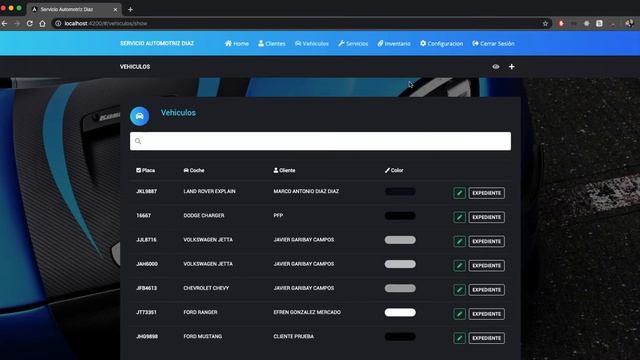Viewport: 640px width, 360px height.
Task: Click the light gray swatch of JAH6000
Action: coord(400,264)
